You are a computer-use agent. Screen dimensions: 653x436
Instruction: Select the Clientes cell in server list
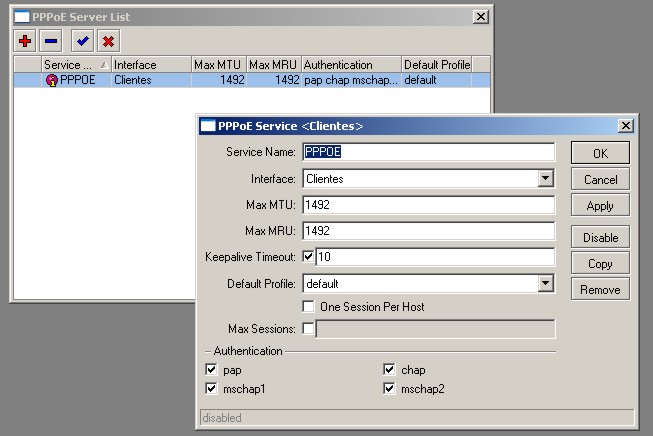coord(151,80)
